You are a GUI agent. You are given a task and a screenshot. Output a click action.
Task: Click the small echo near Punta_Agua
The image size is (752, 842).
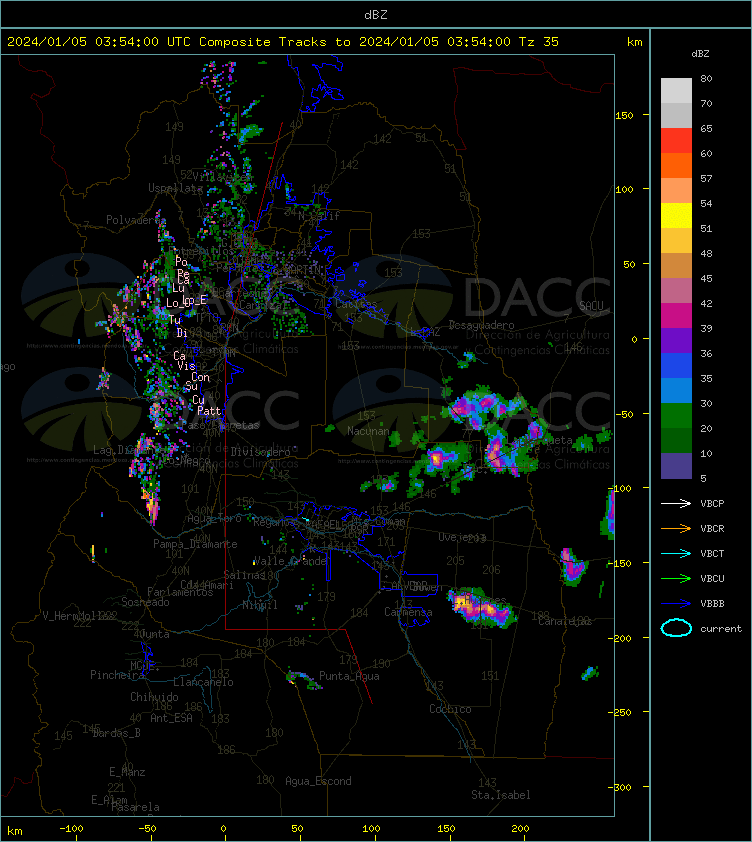[x=303, y=679]
